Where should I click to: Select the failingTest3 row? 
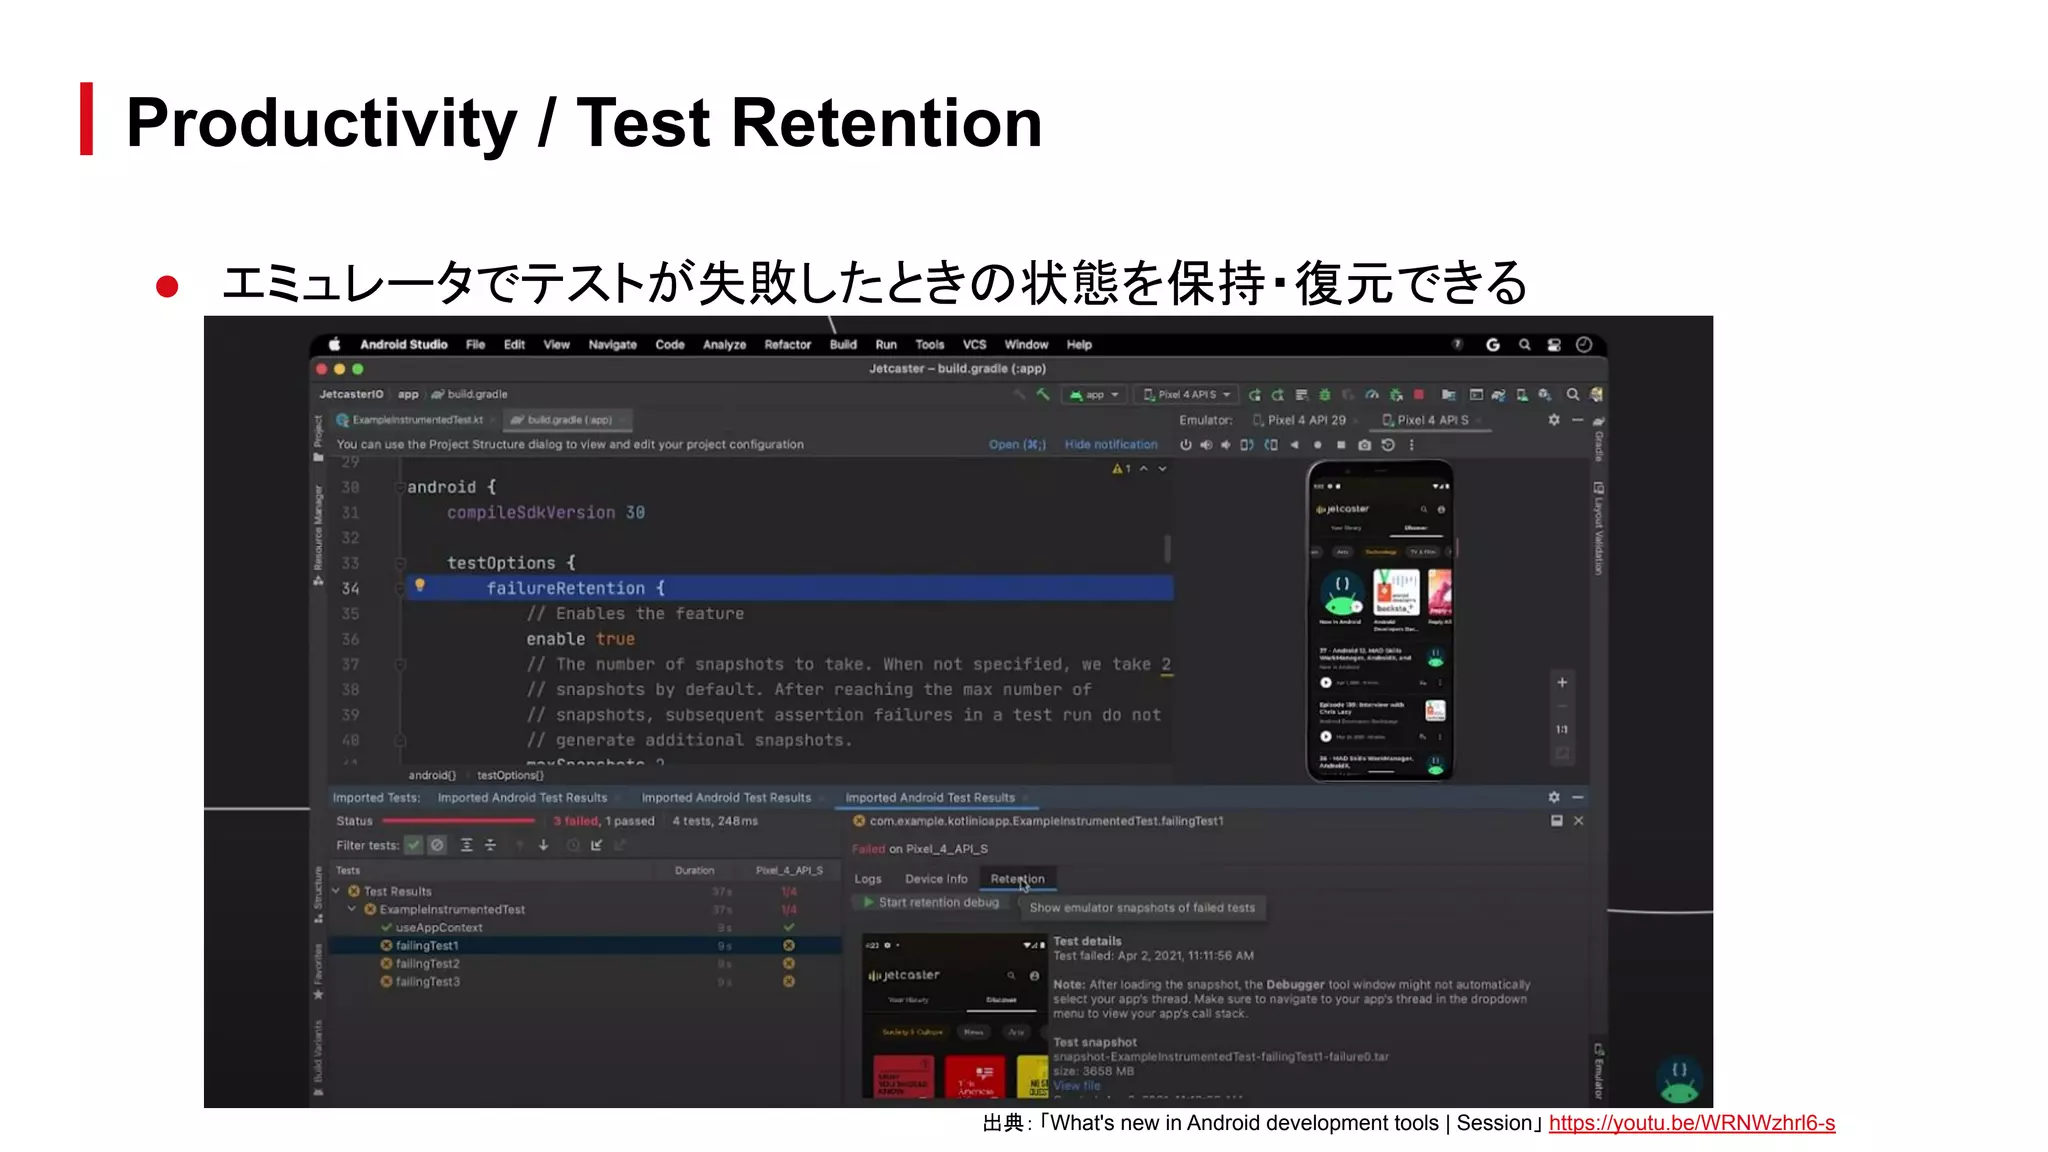coord(585,982)
